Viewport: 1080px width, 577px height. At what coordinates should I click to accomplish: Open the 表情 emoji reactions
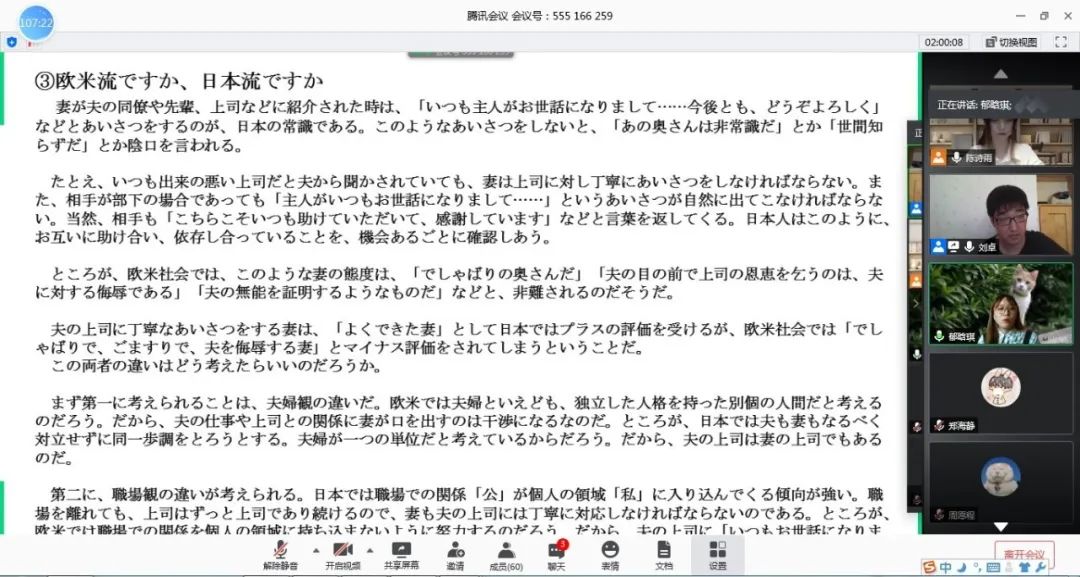click(x=610, y=554)
